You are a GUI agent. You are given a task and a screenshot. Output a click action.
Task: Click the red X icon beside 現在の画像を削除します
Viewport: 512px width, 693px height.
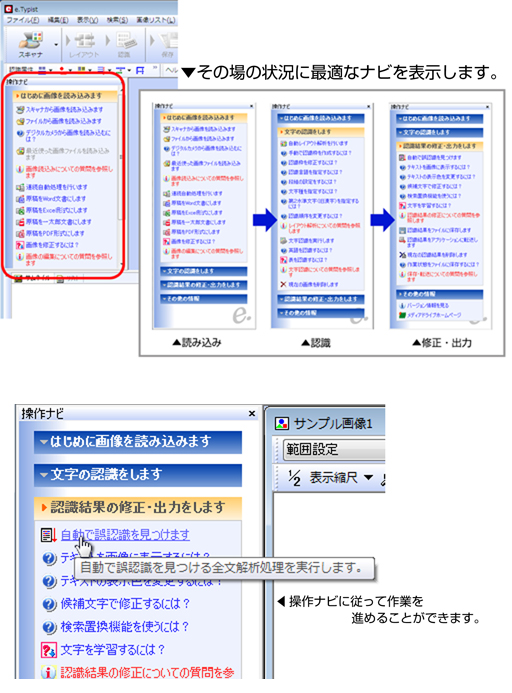coord(283,284)
